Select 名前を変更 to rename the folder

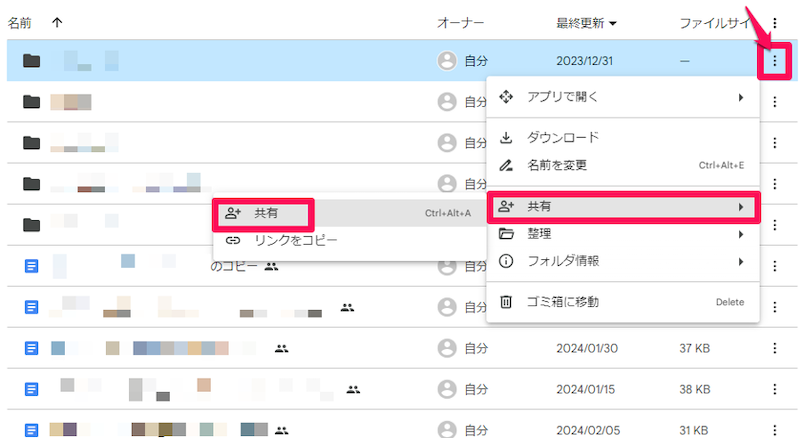tap(556, 164)
